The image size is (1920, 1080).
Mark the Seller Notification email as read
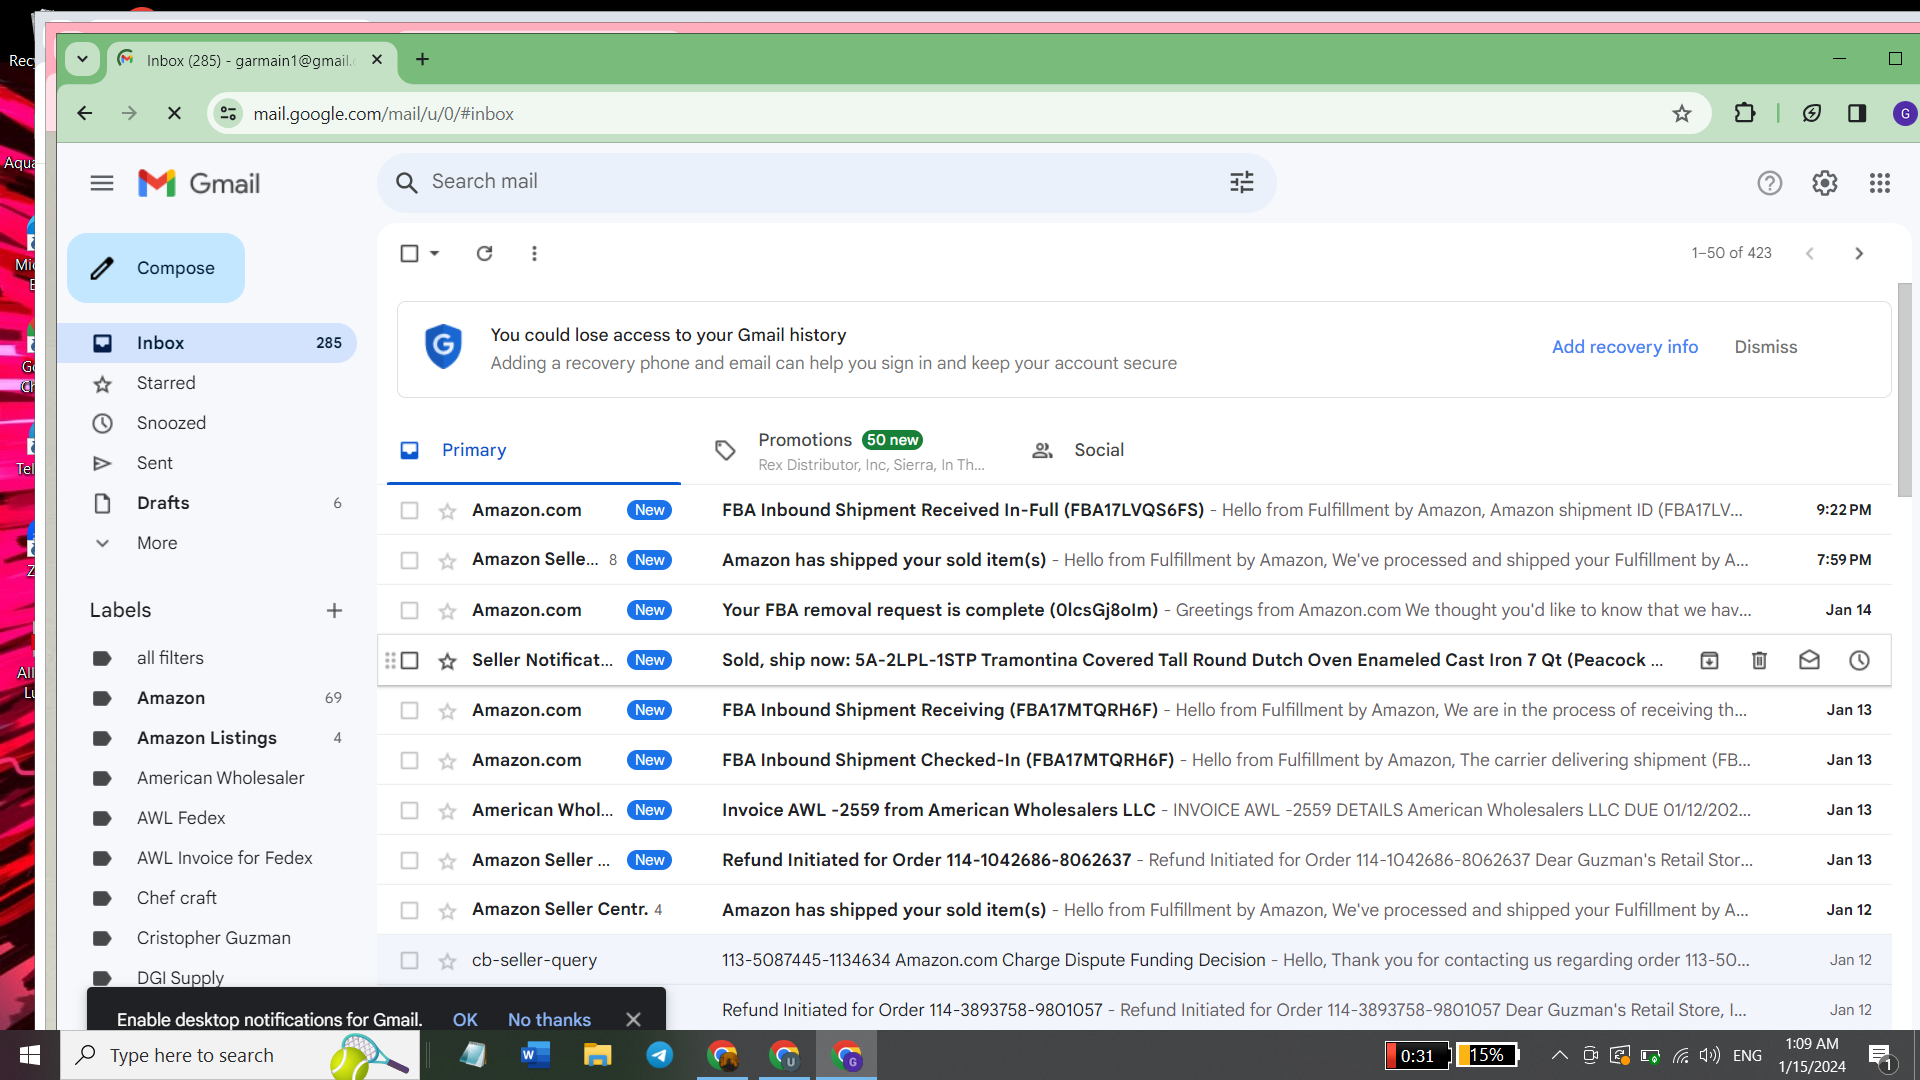click(1809, 660)
